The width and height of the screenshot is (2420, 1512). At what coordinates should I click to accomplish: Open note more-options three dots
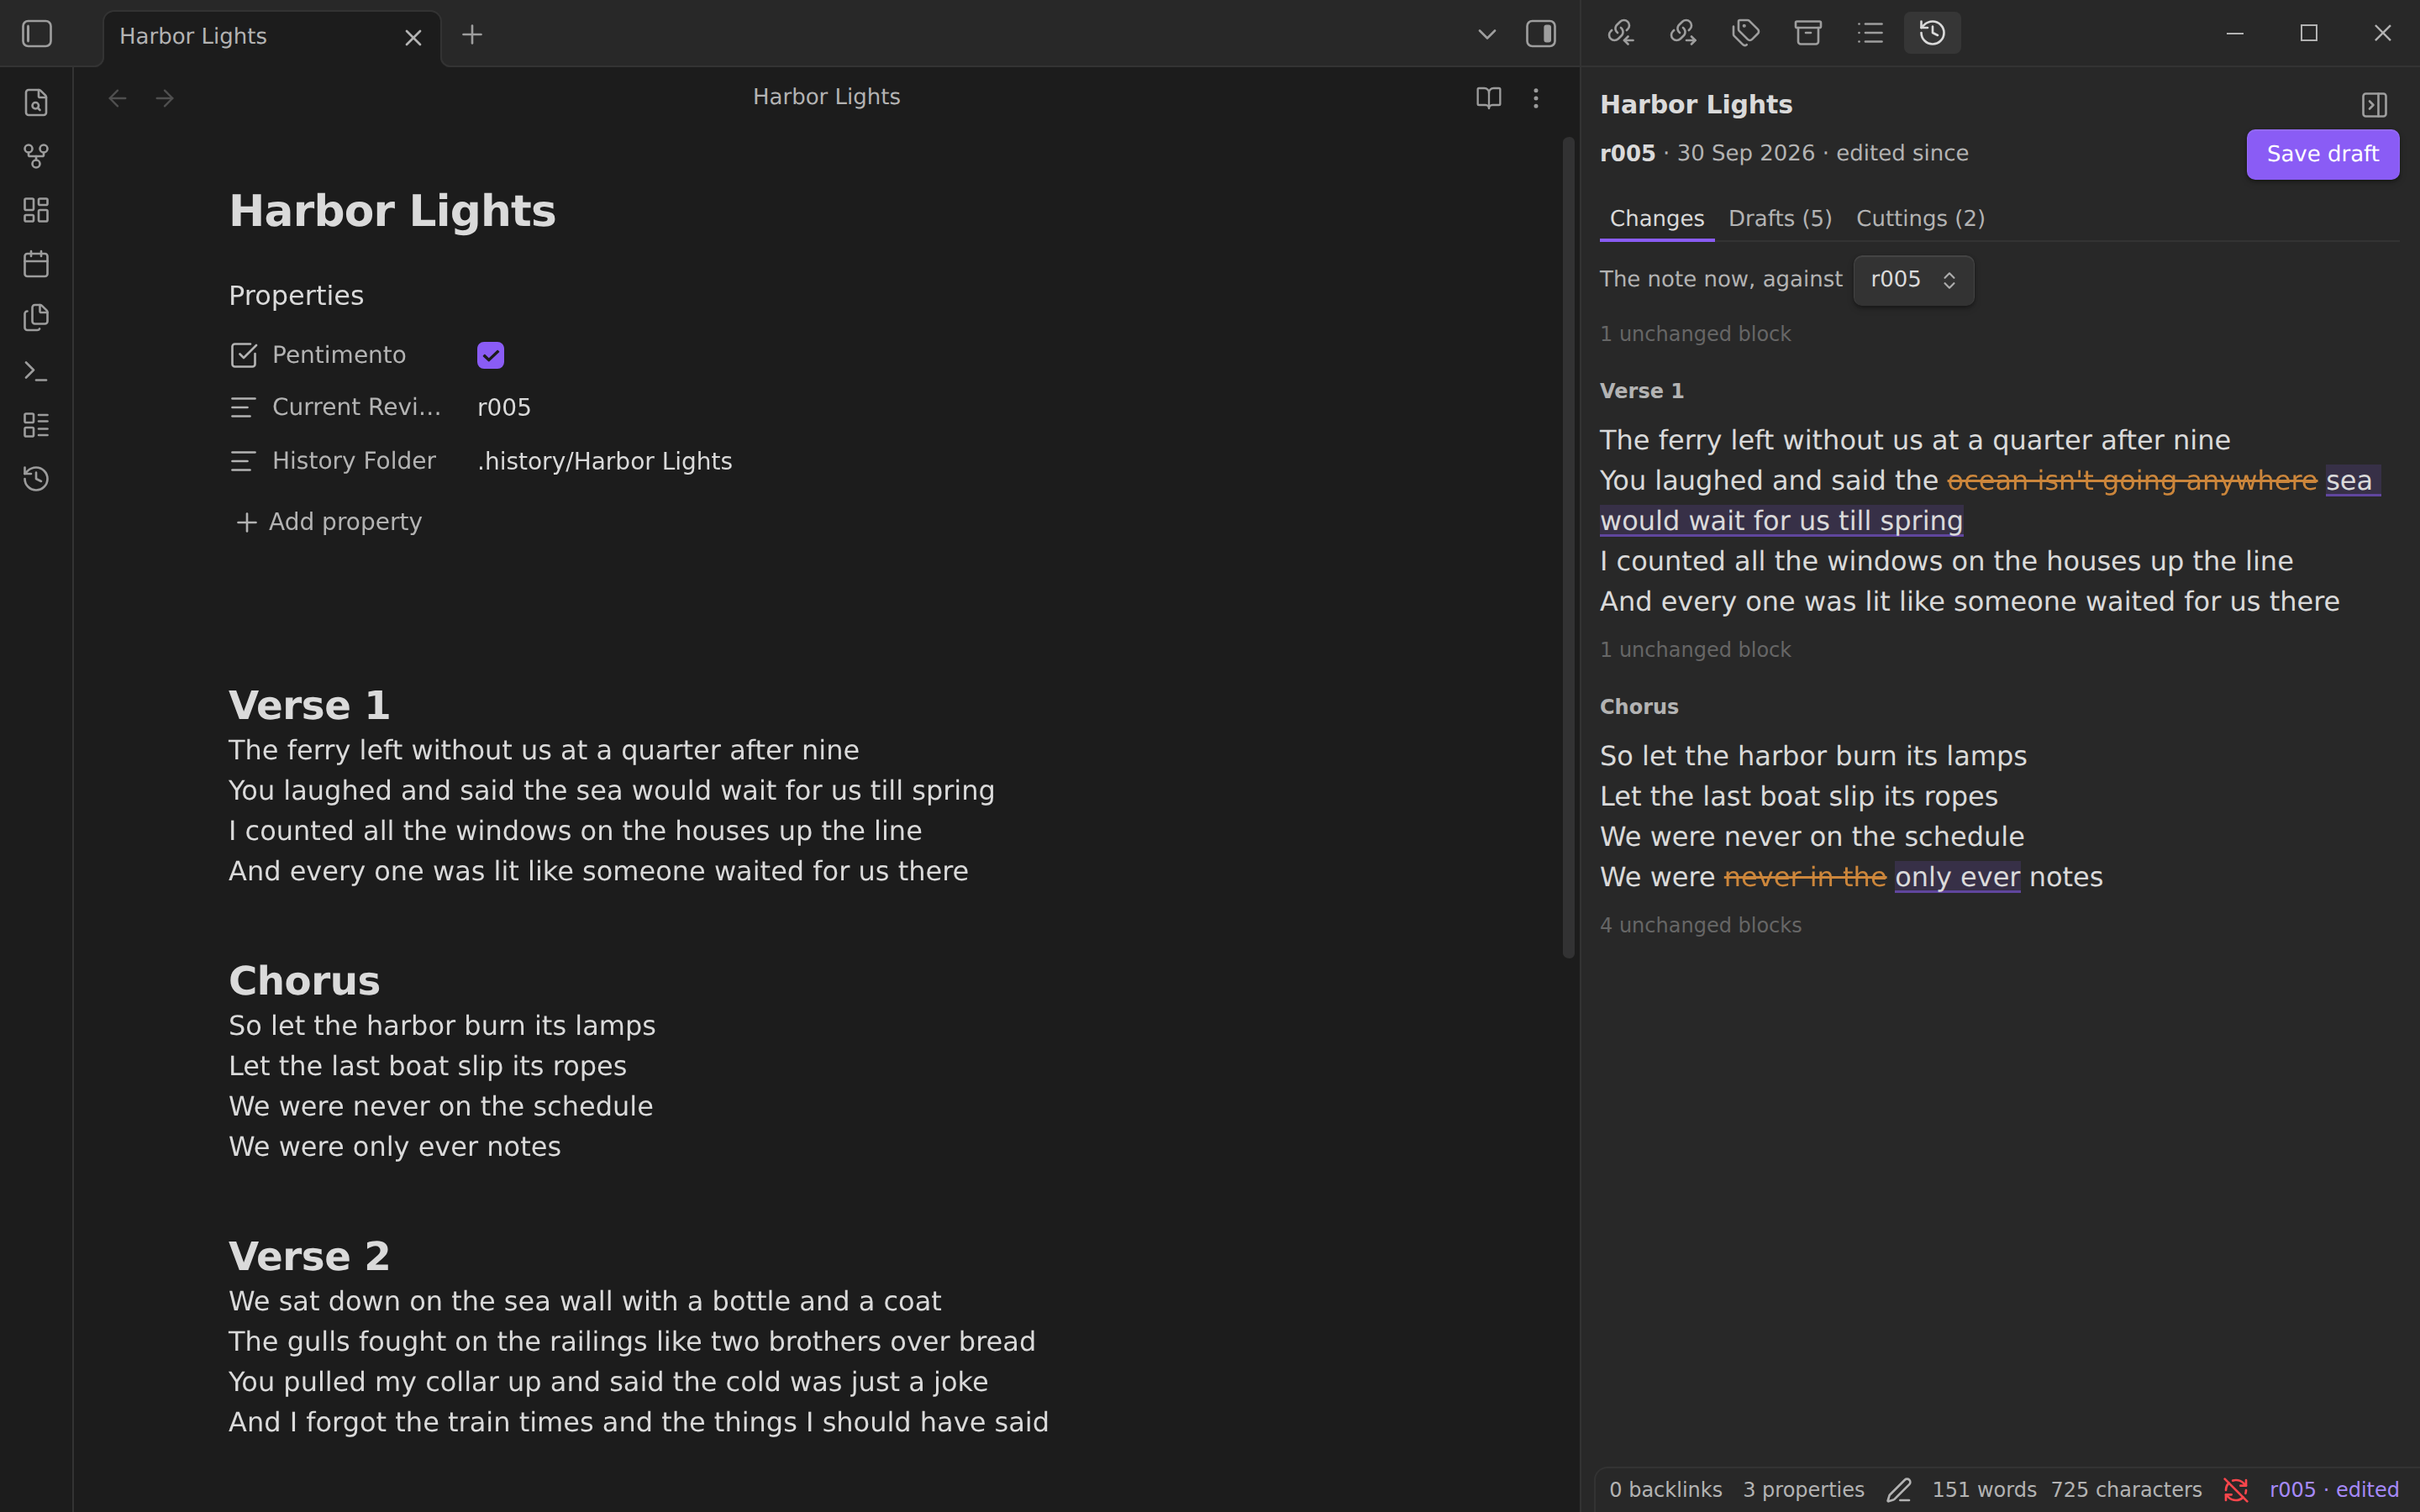(x=1536, y=98)
